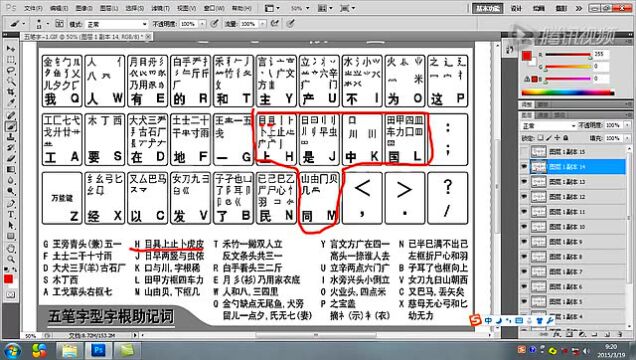
Task: Open brush opacity 不透明度 slider arrow
Action: coord(202,24)
